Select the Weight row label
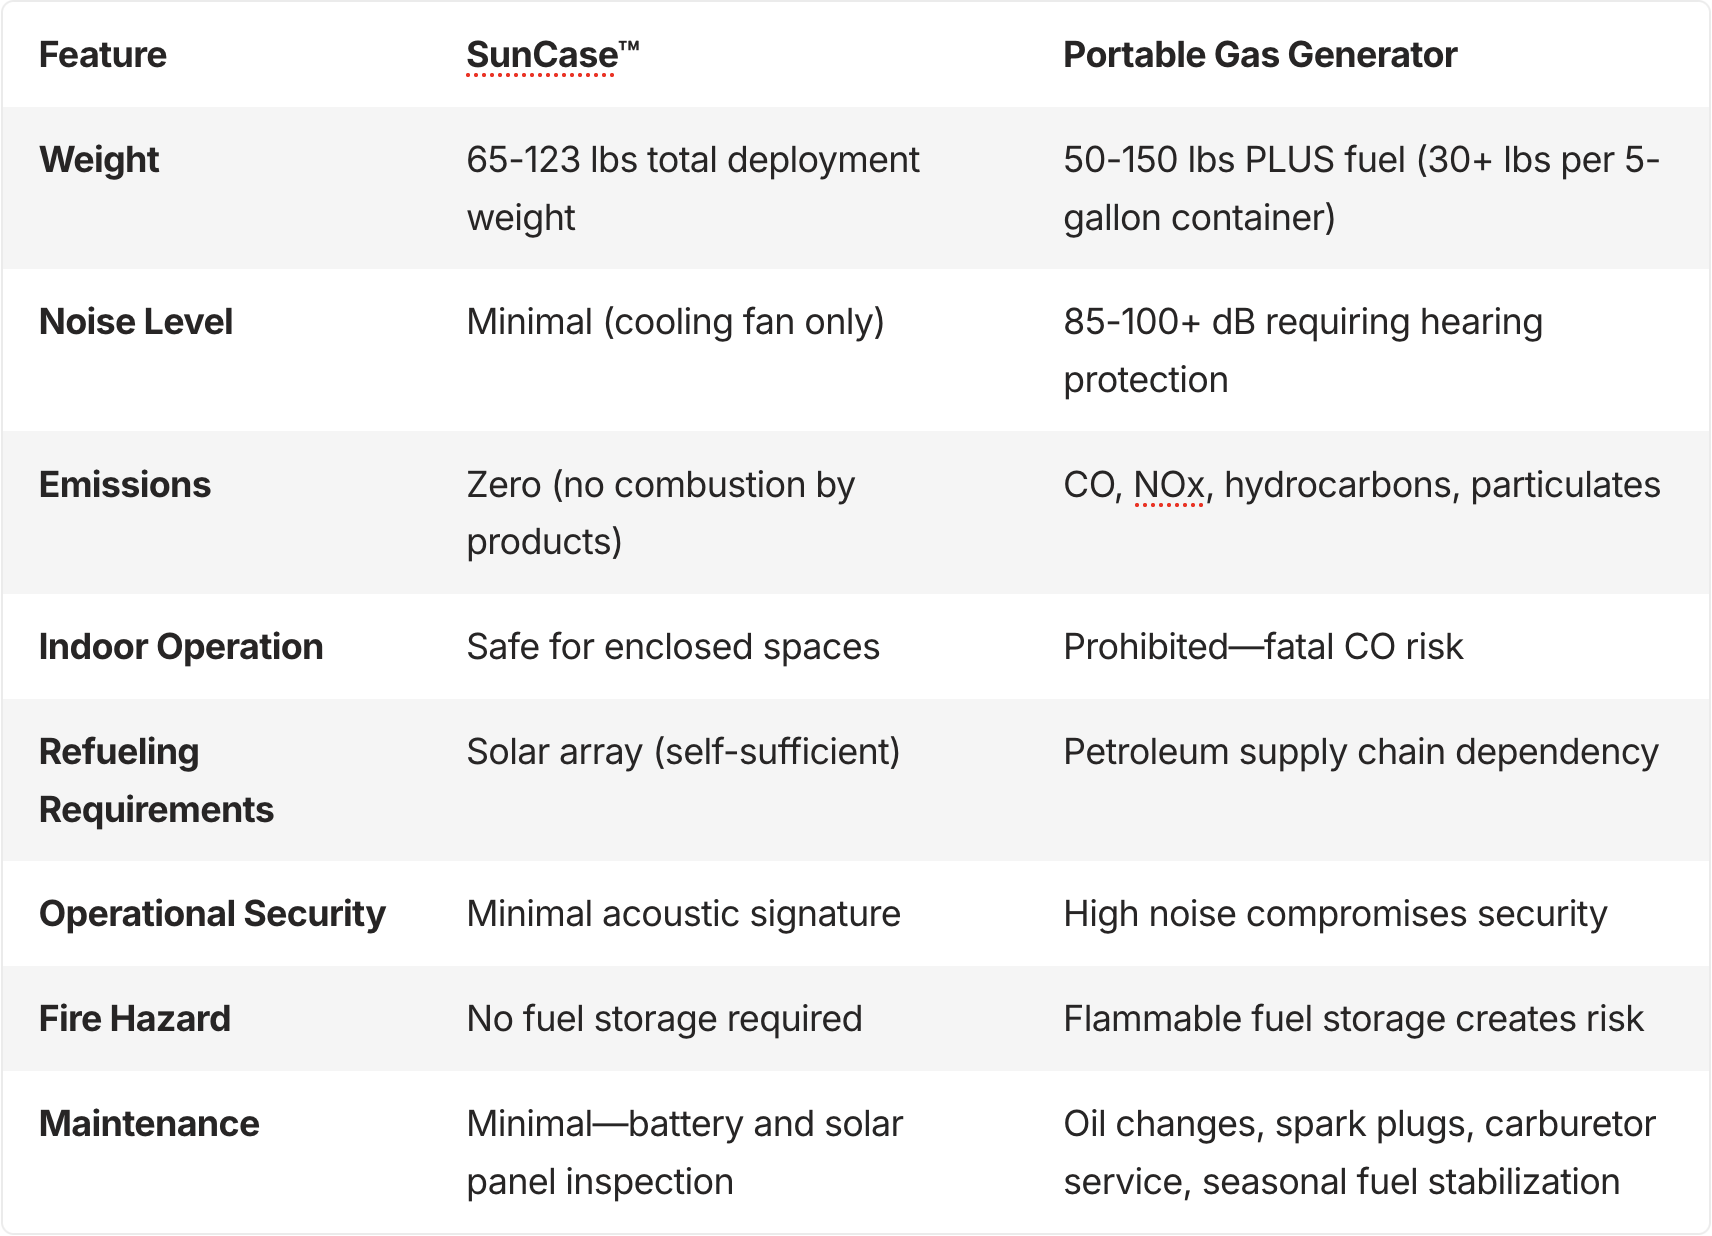This screenshot has height=1236, width=1712. pos(99,160)
